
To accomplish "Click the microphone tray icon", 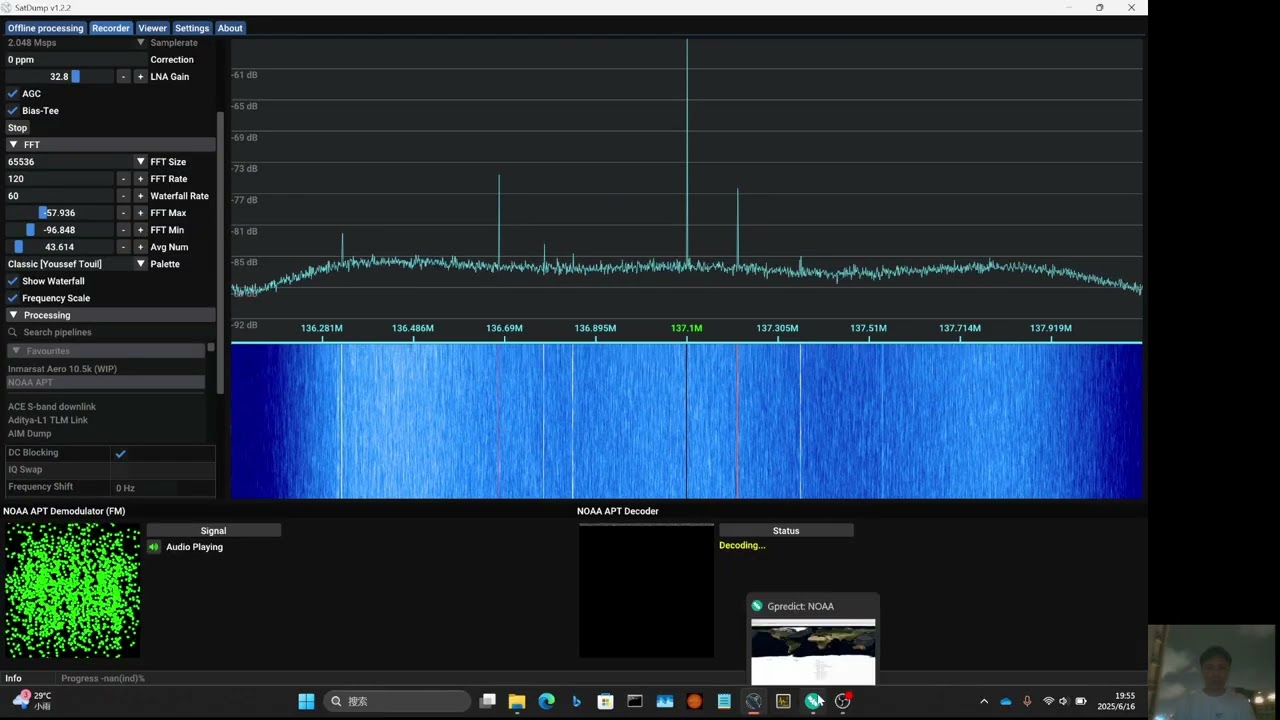I will (x=1027, y=701).
